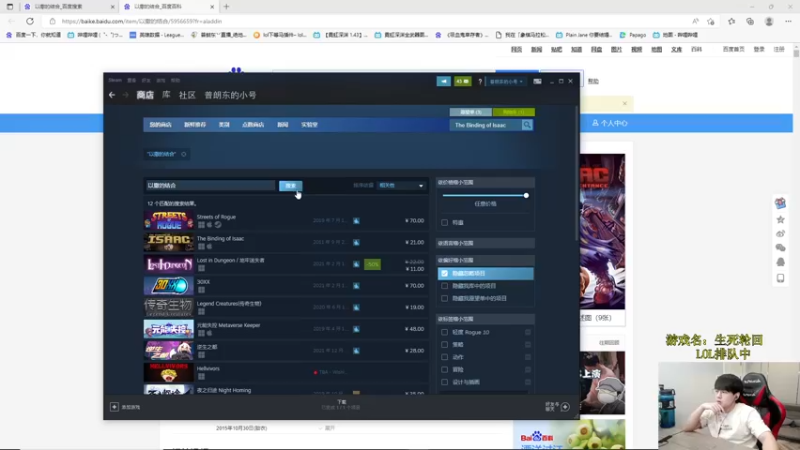Tick the 设计与插画 tag checkbox

coord(444,382)
